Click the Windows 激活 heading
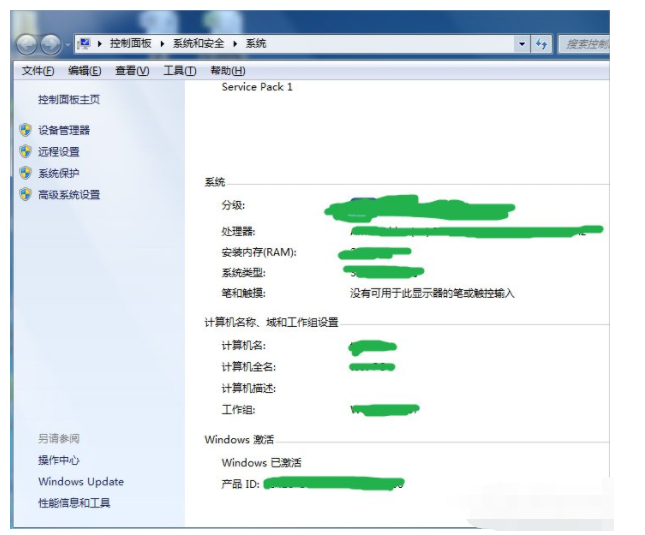The height and width of the screenshot is (535, 645). click(239, 440)
